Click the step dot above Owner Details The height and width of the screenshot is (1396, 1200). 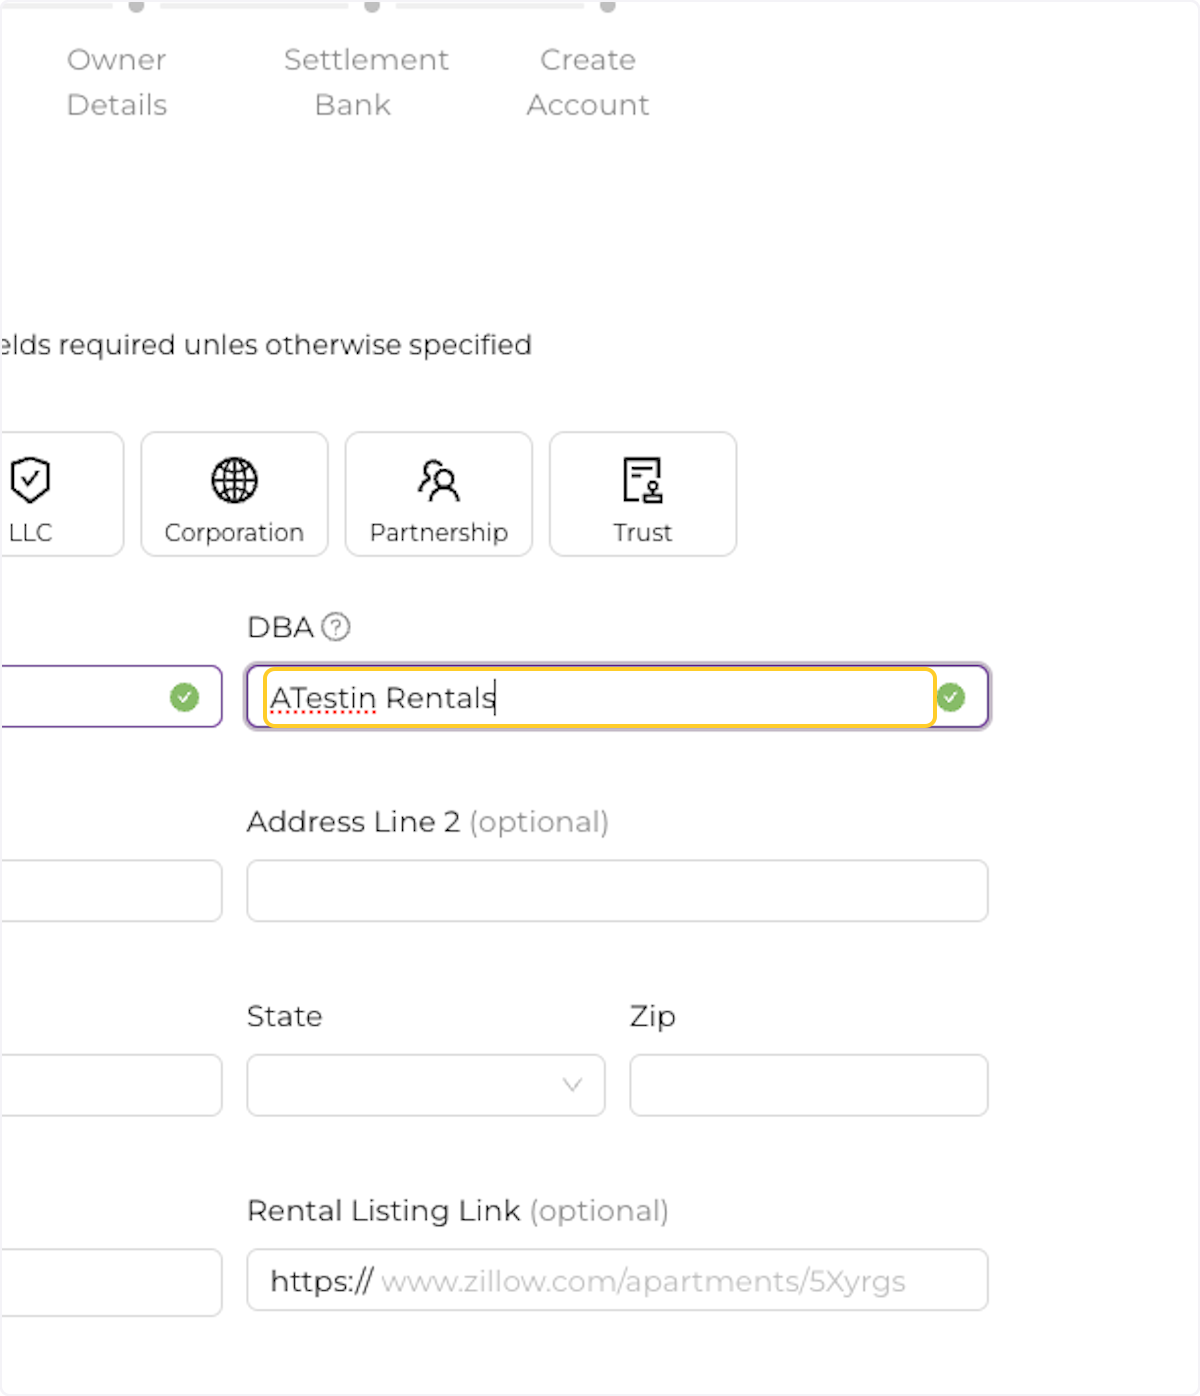pos(135,8)
